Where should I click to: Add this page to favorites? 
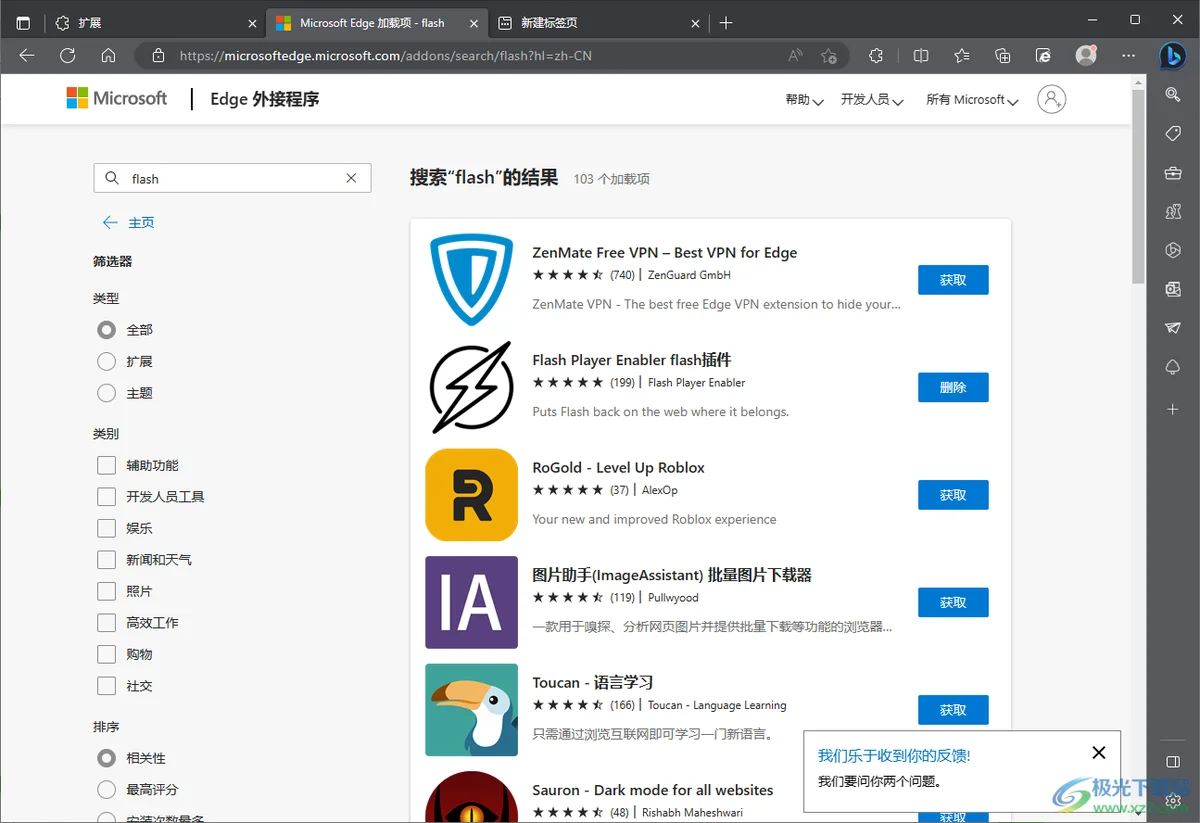coord(829,56)
